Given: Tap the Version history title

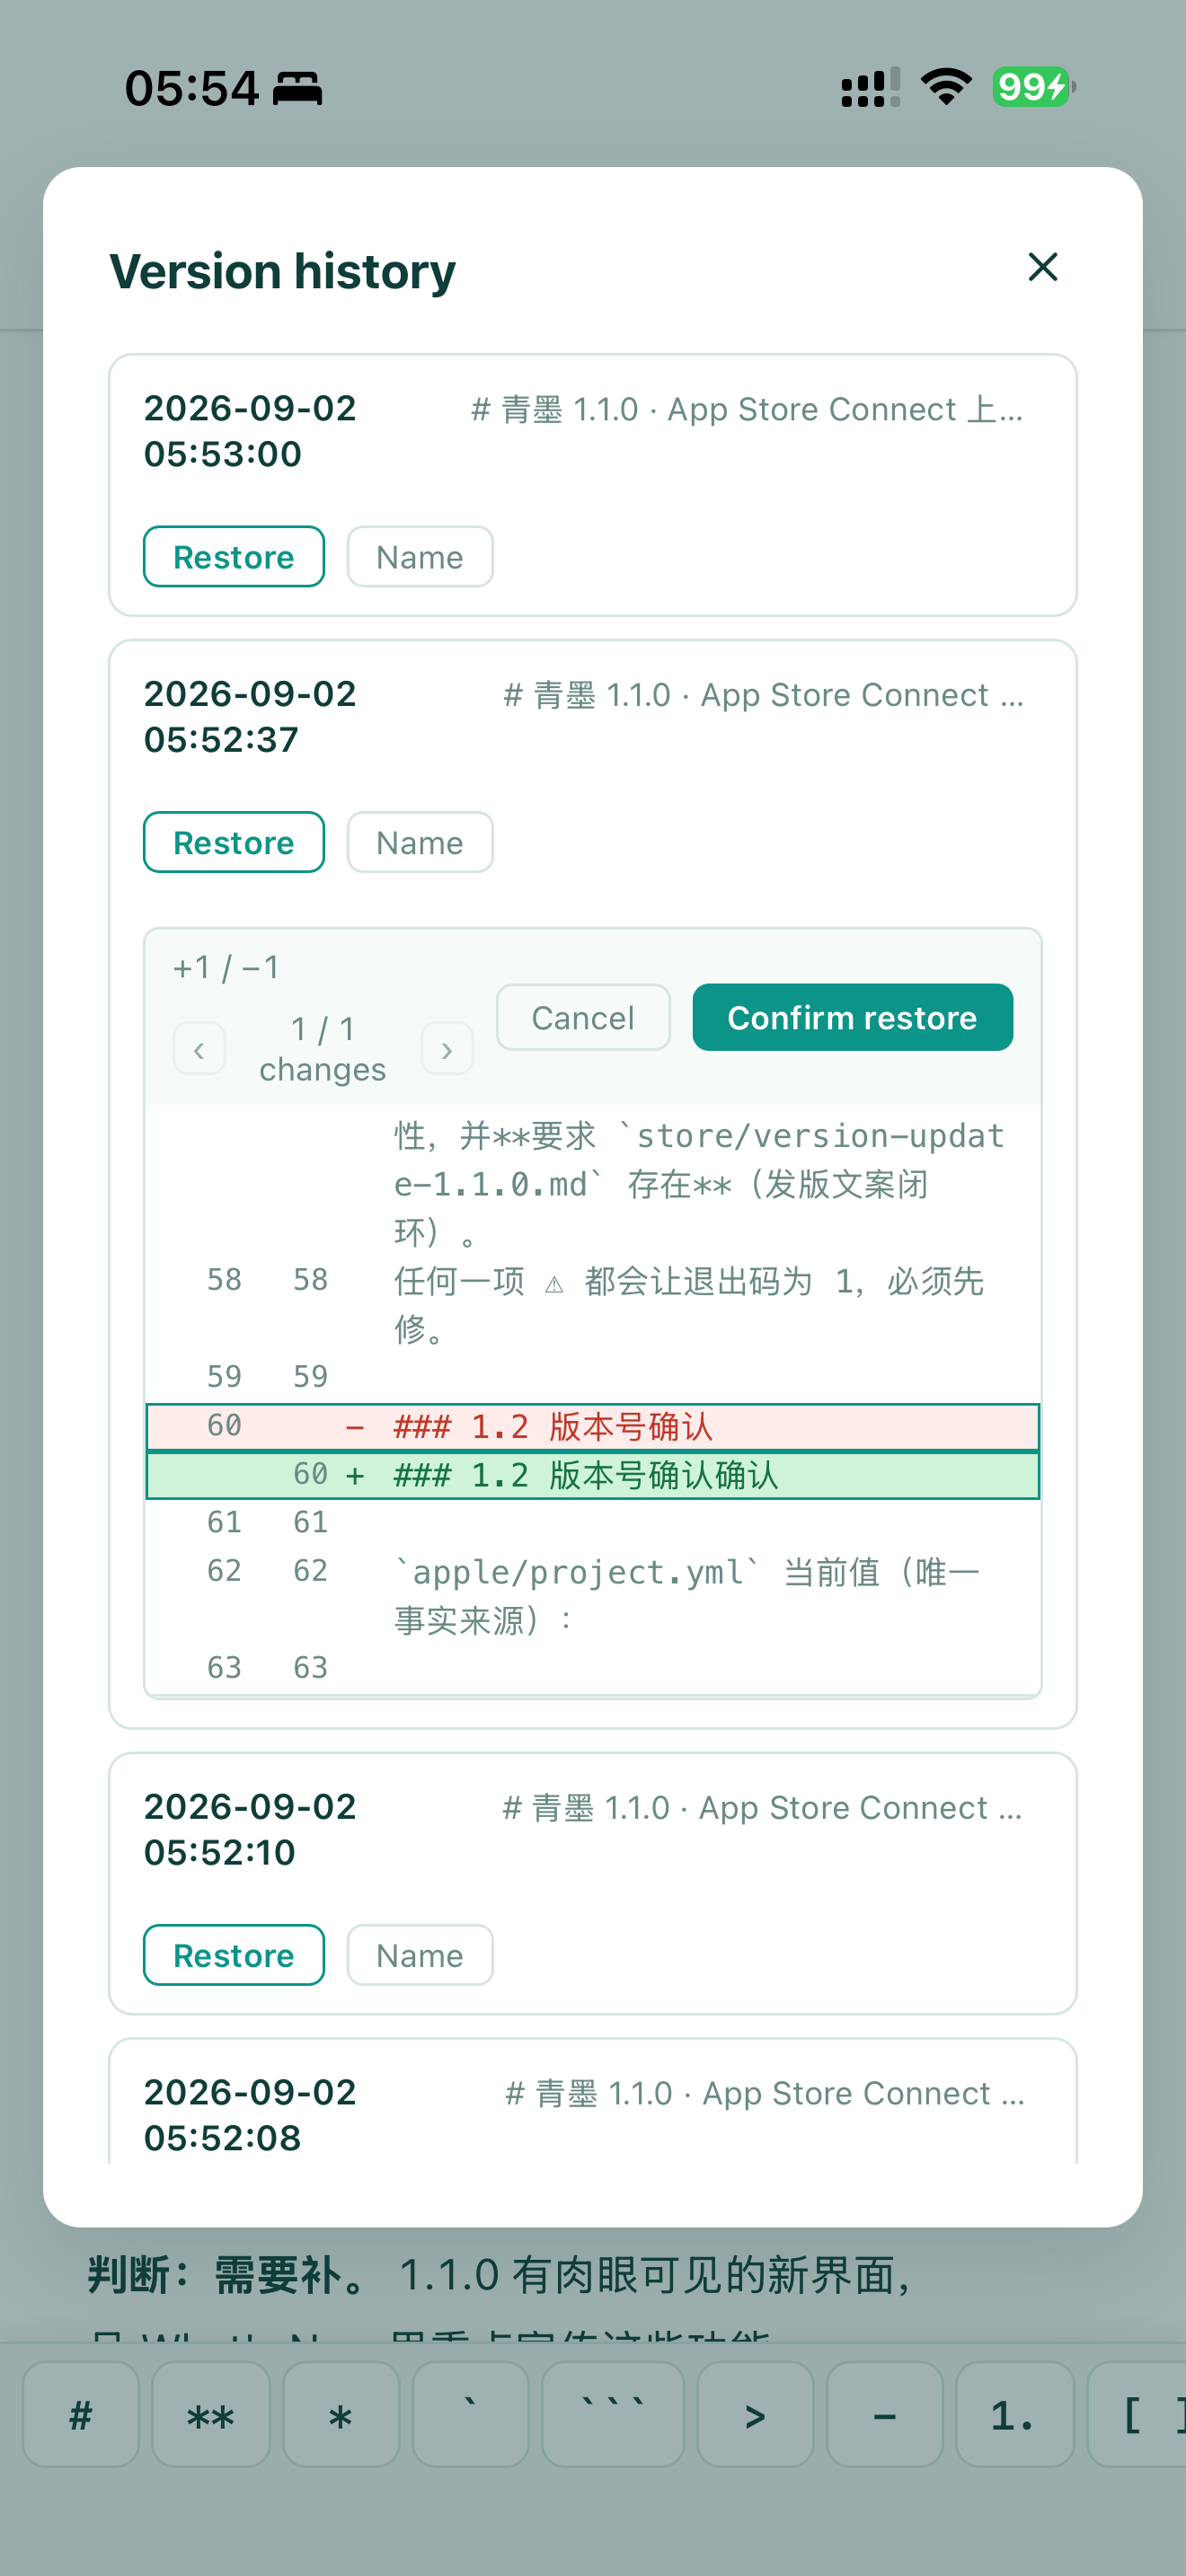Looking at the screenshot, I should [283, 271].
